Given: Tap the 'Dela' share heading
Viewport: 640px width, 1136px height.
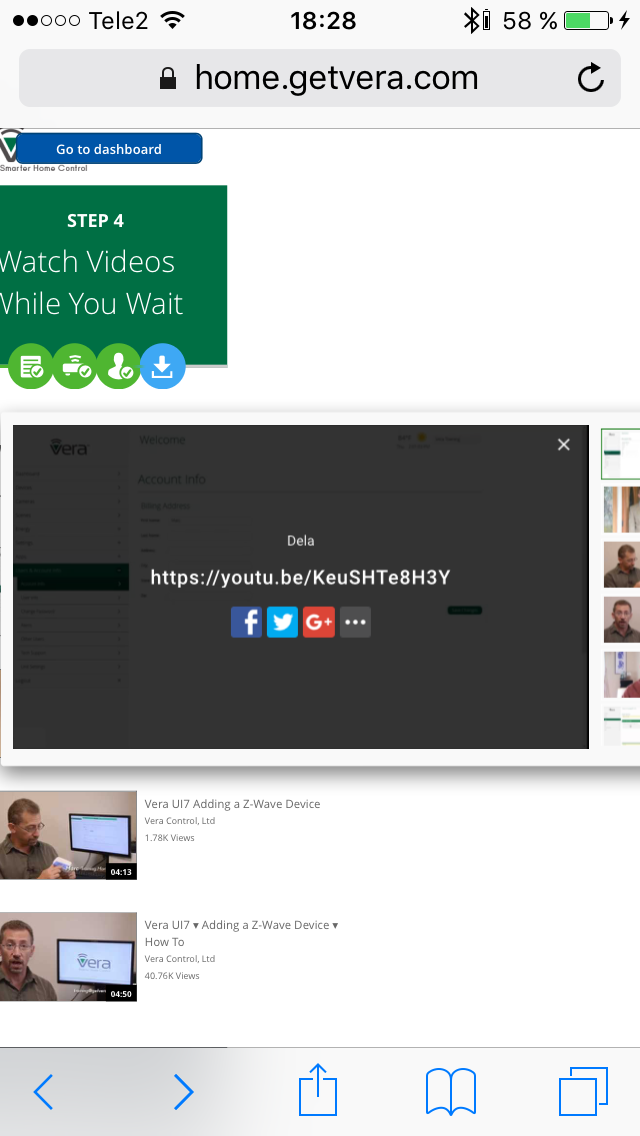Looking at the screenshot, I should pos(300,540).
